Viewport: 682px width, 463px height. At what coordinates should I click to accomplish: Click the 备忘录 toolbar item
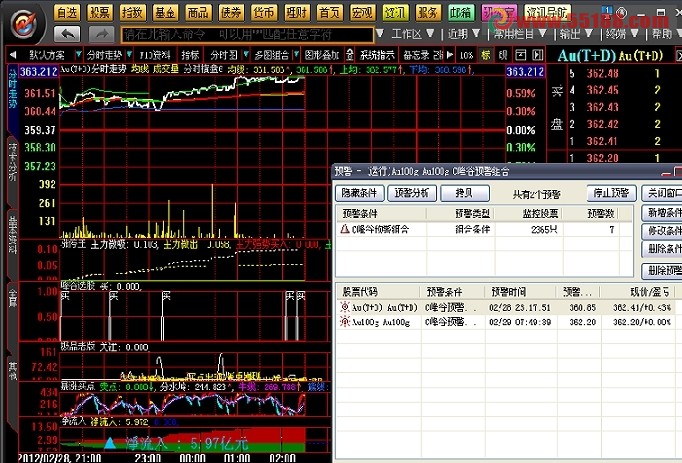[416, 55]
